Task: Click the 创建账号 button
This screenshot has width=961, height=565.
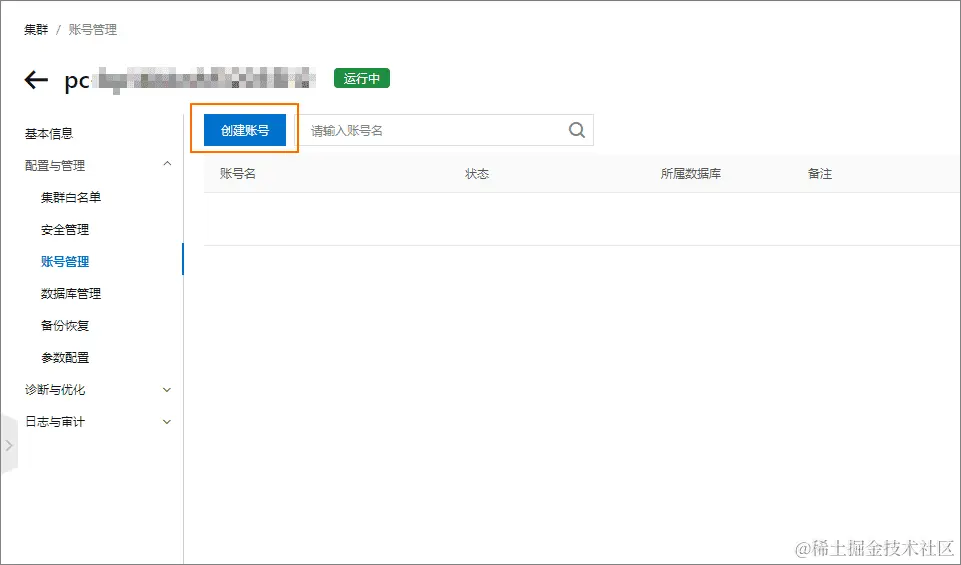Action: point(245,130)
